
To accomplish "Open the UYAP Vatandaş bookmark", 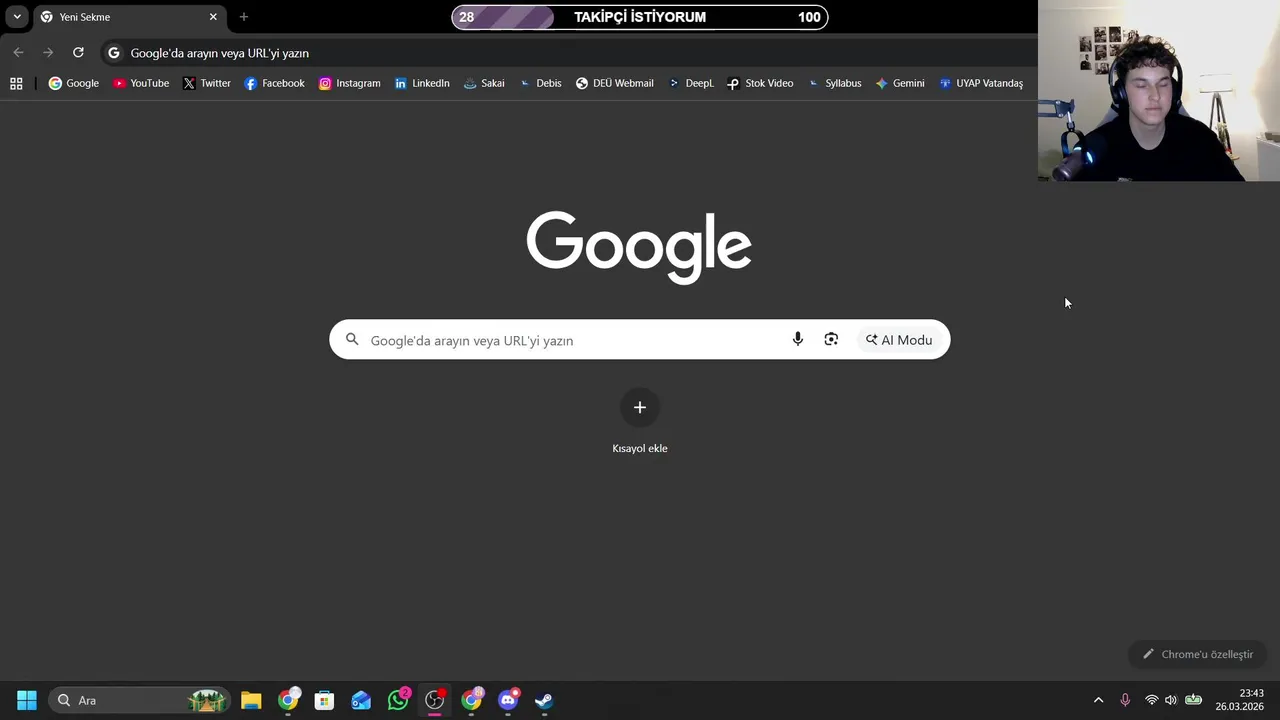I will click(x=981, y=84).
